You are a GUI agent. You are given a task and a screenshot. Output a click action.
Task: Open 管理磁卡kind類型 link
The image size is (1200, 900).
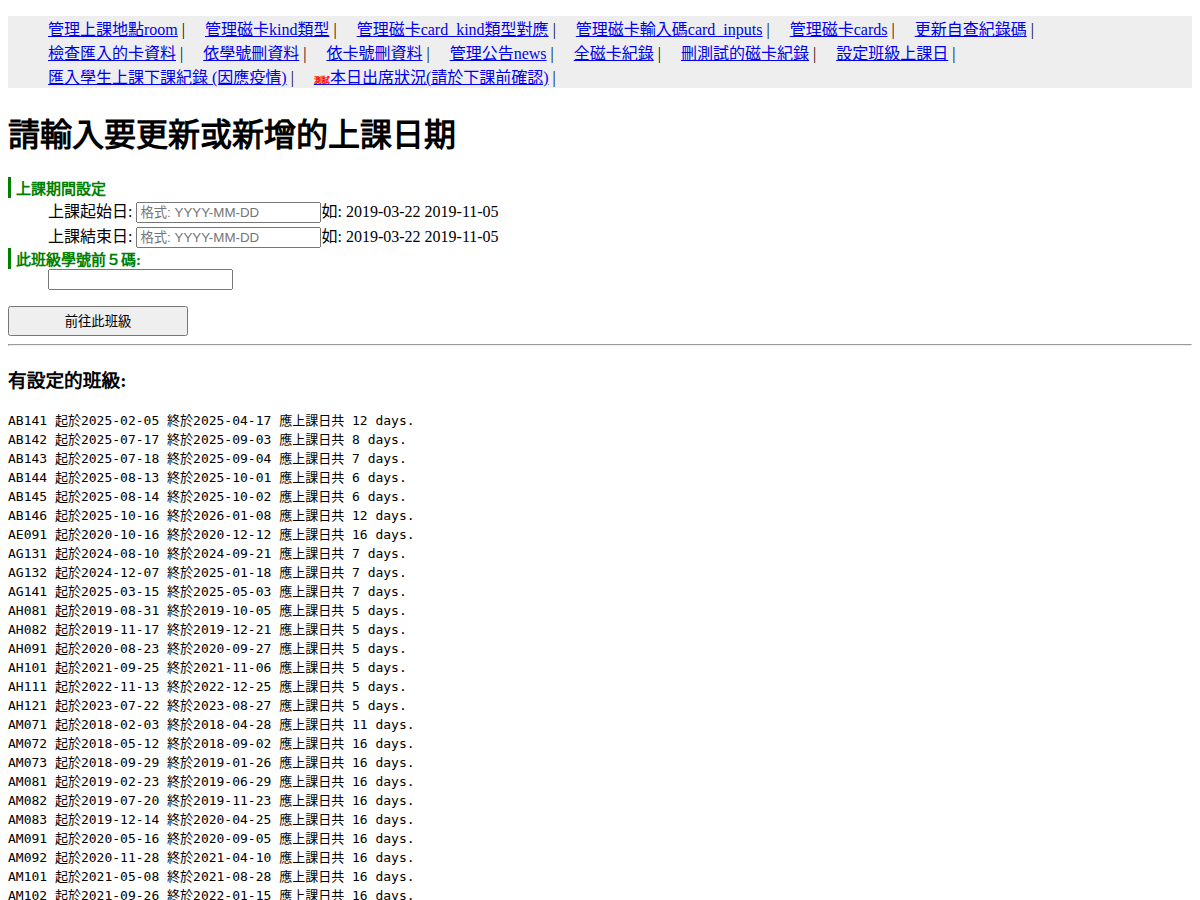(267, 30)
